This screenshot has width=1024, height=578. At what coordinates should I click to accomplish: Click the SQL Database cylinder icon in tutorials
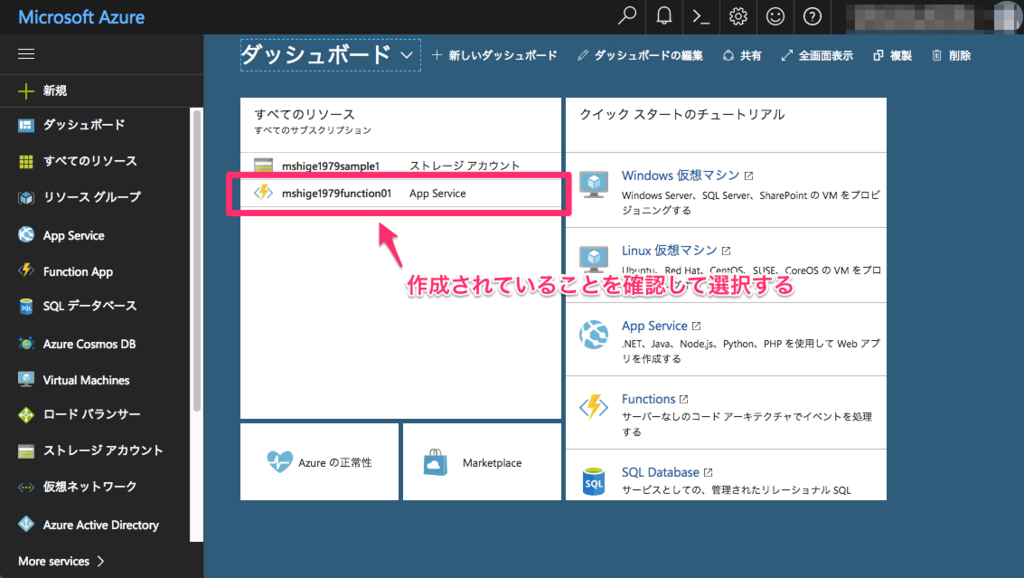coord(594,481)
